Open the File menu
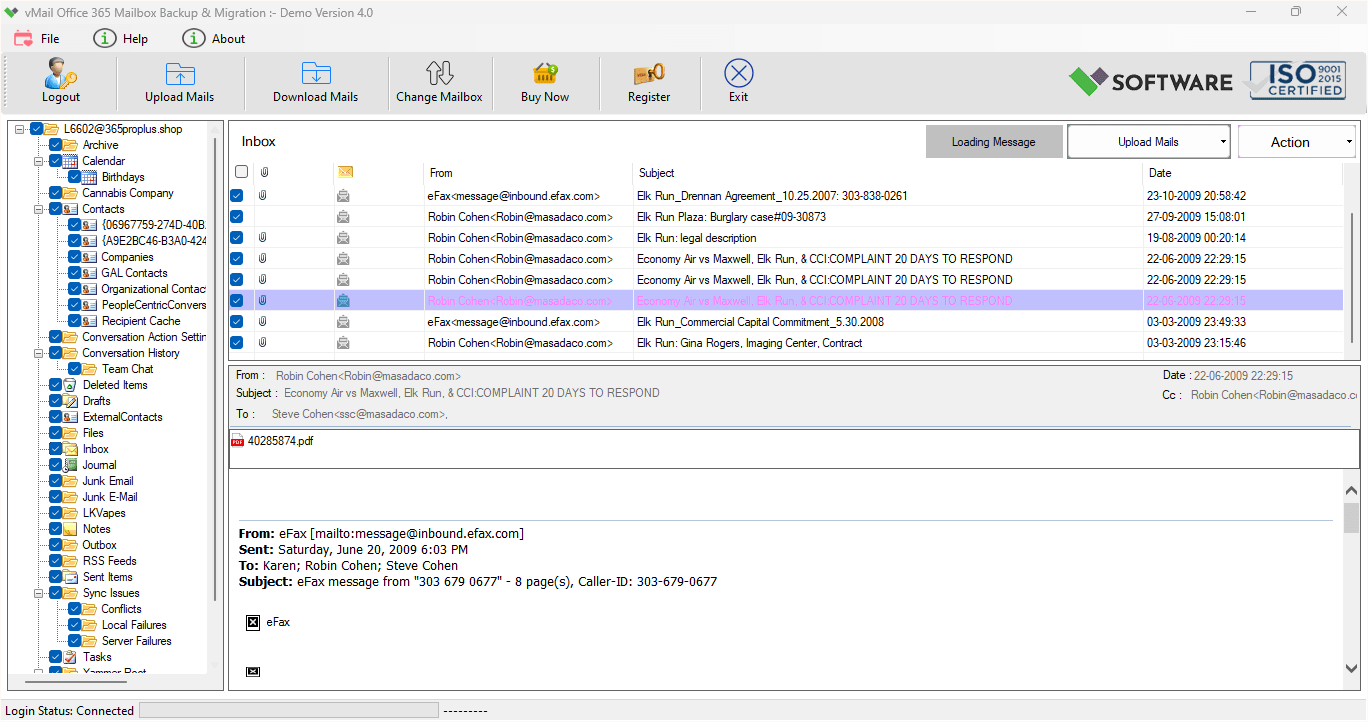The width and height of the screenshot is (1368, 722). tap(37, 39)
